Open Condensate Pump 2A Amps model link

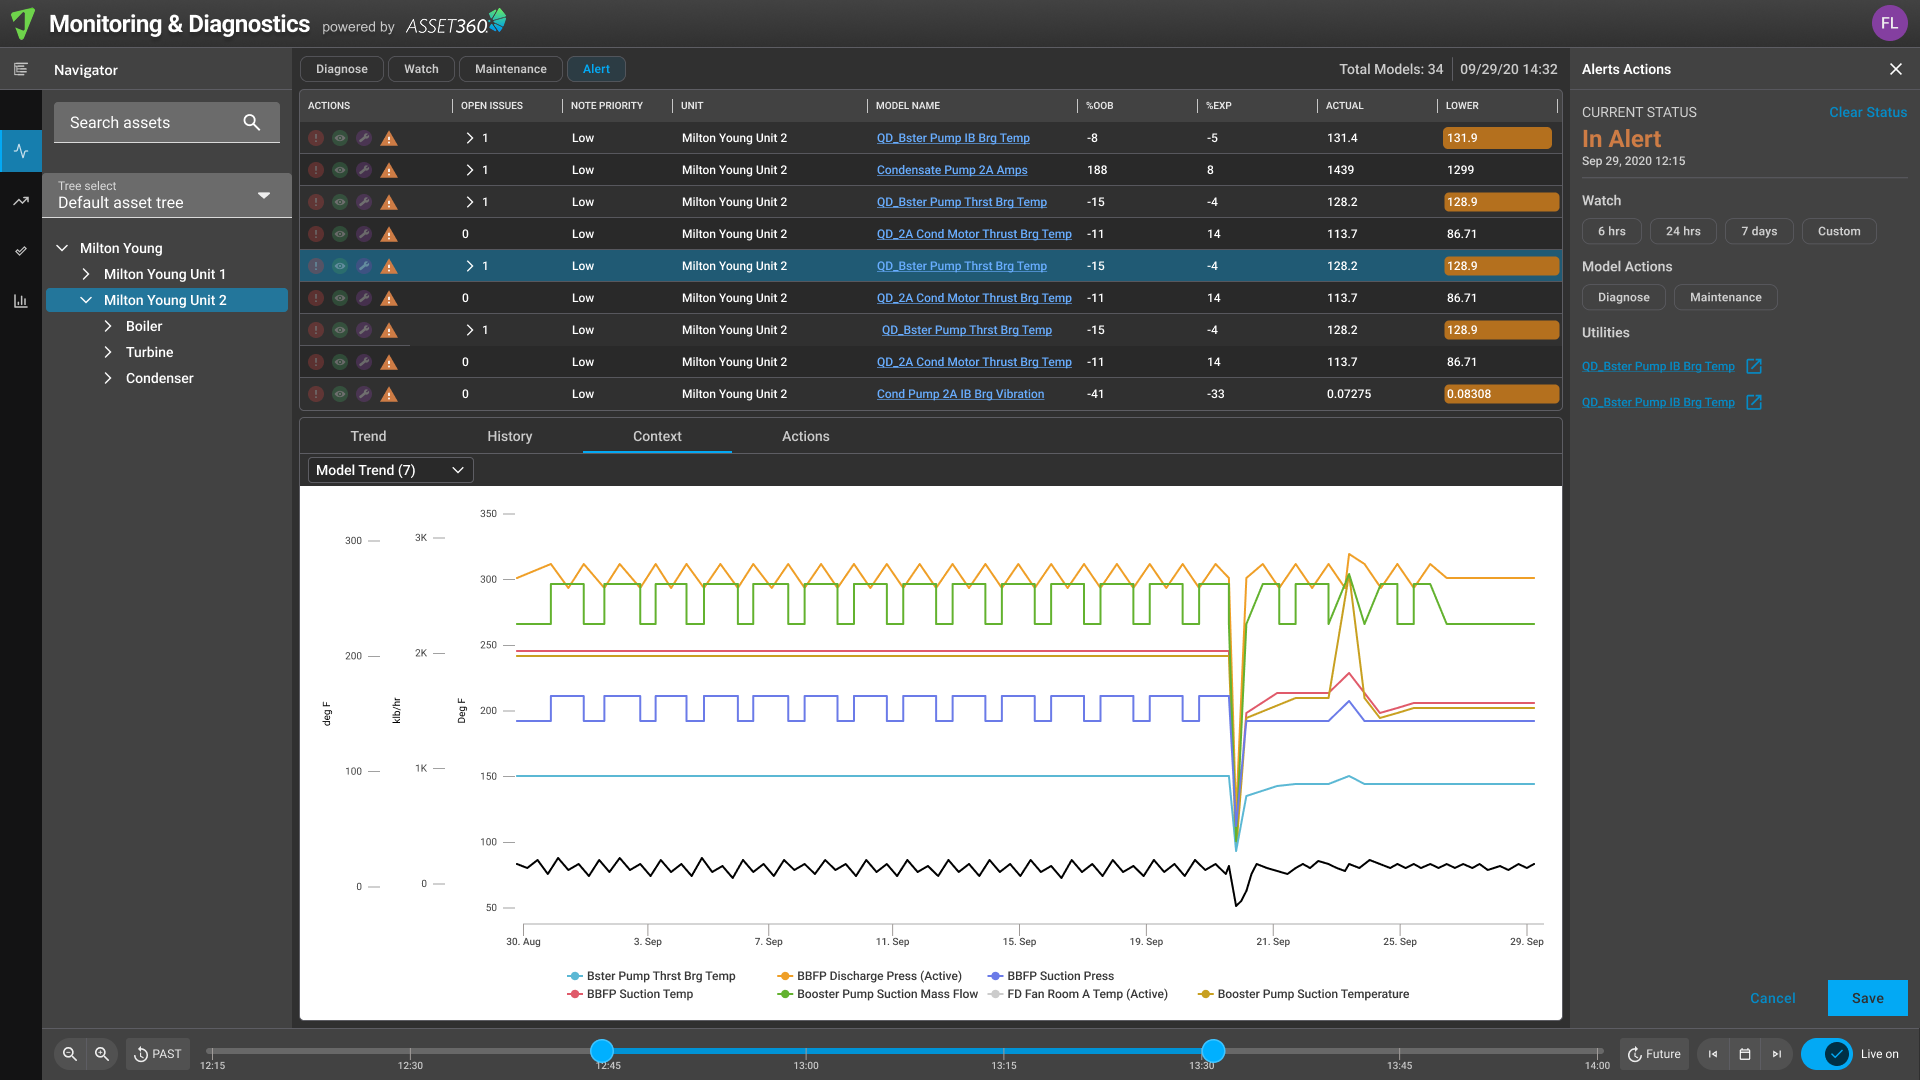click(952, 170)
